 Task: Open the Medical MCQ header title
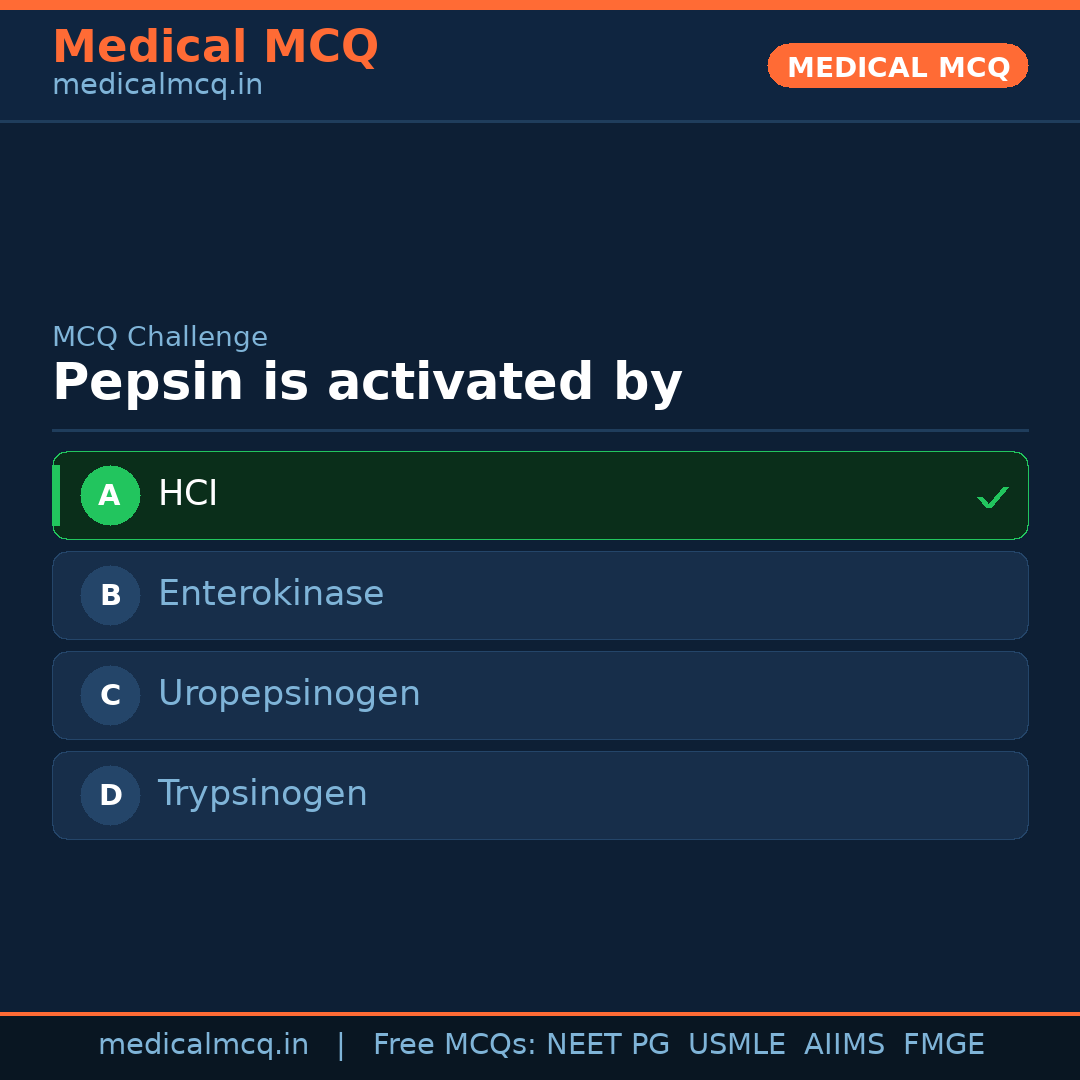215,47
